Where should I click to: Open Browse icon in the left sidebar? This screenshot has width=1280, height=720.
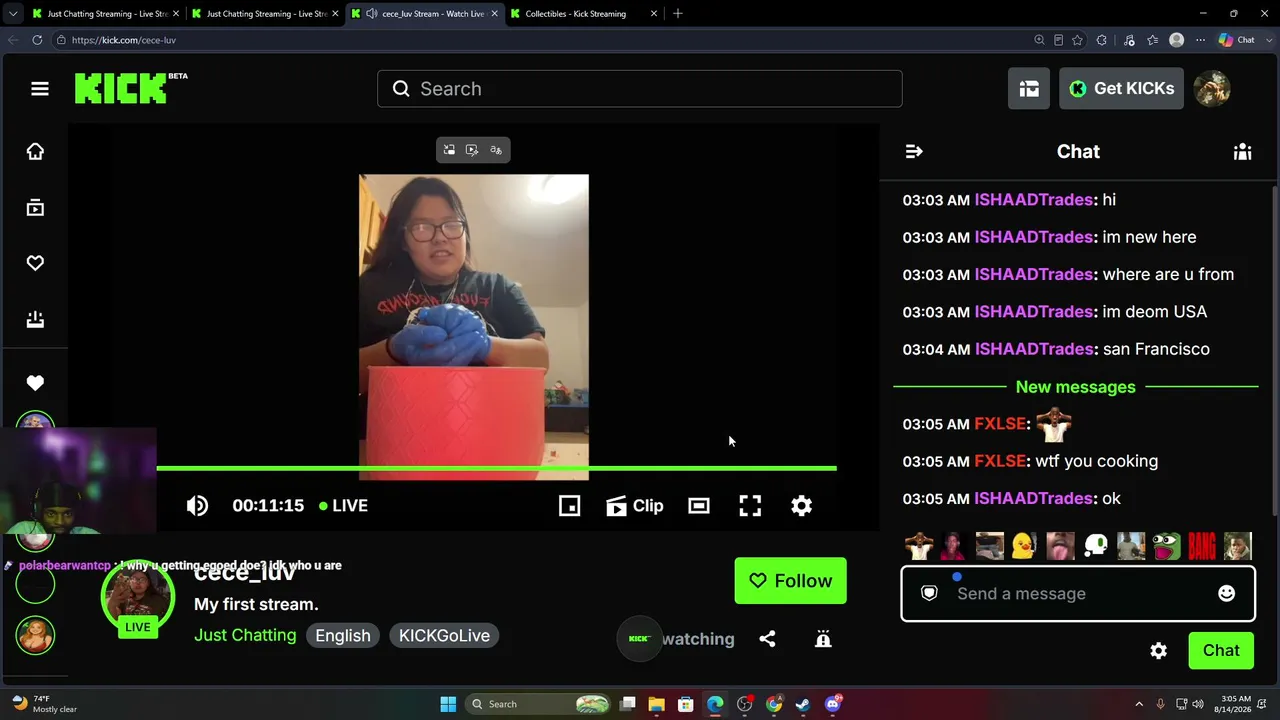pos(35,207)
